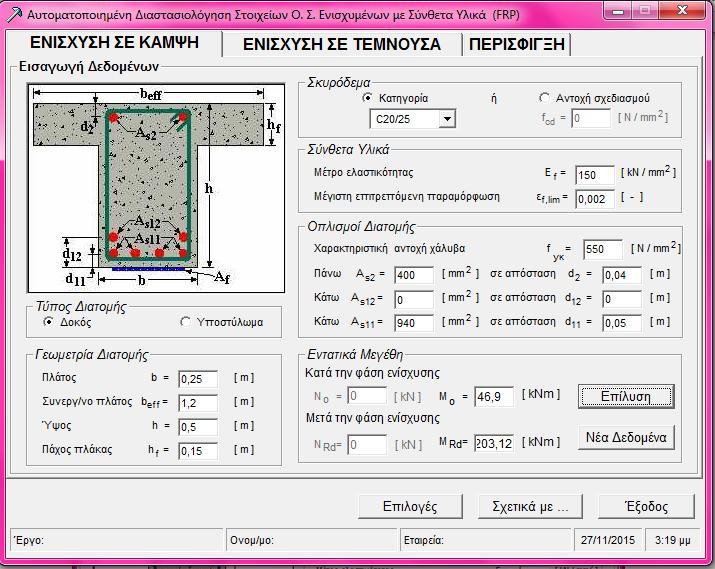
Task: Click the MRd field showing 203,12
Action: tap(494, 444)
